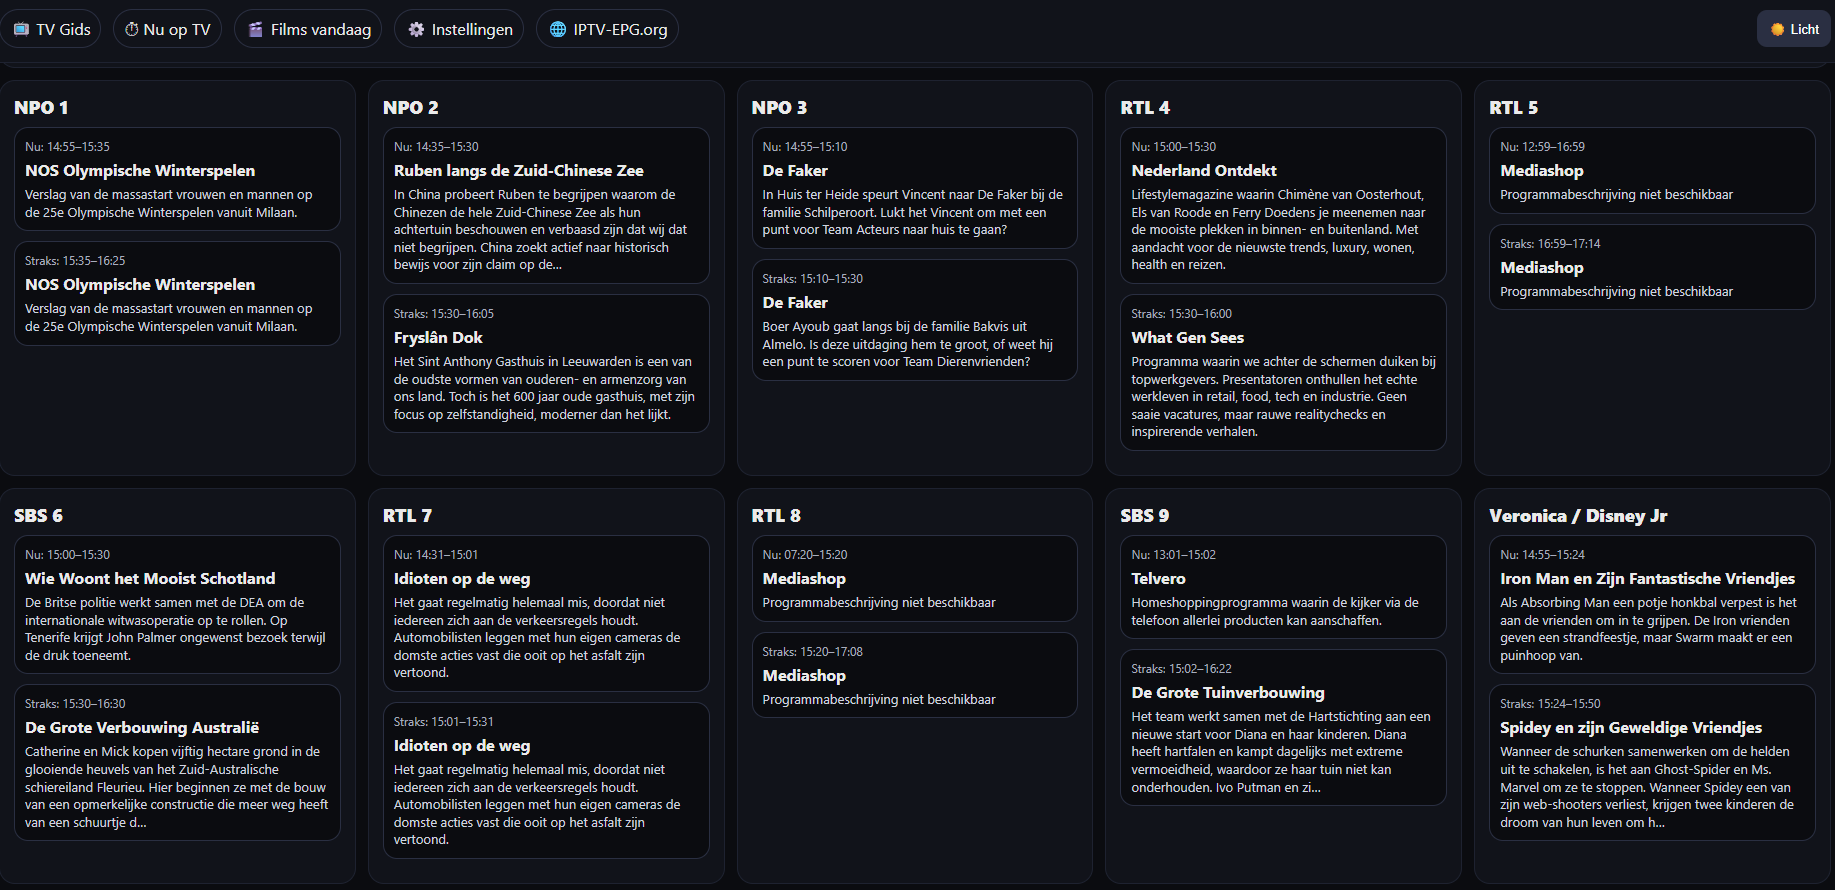Open the upcoming Idioten op de weg at 15:01
The width and height of the screenshot is (1835, 890).
coord(545,780)
